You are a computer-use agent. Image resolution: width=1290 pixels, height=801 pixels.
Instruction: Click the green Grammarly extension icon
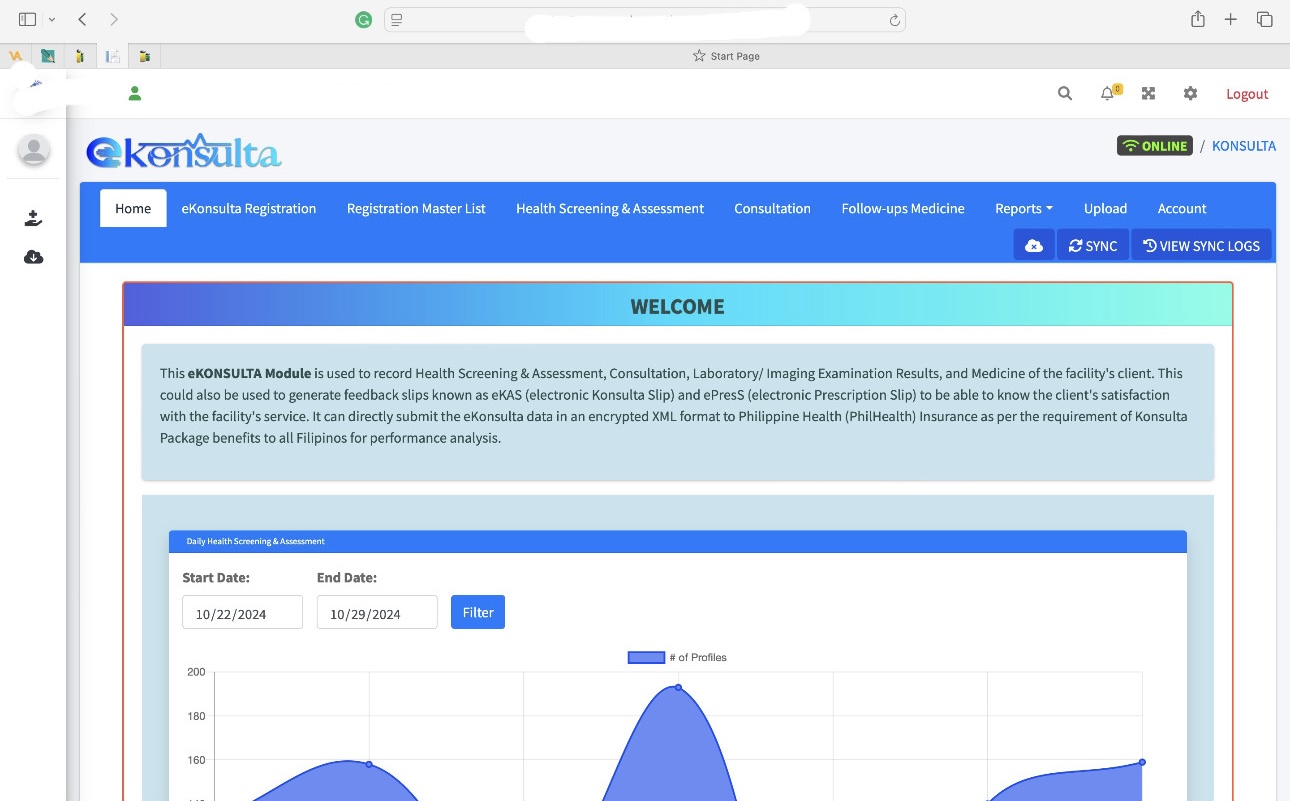[364, 20]
